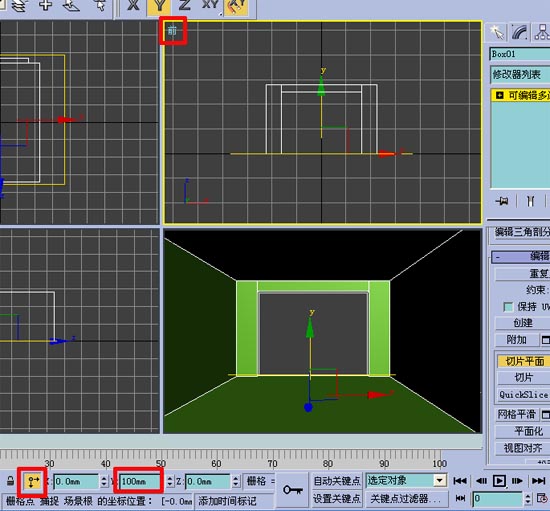Click the Z coordinate input field
This screenshot has width=550, height=511.
pyautogui.click(x=208, y=482)
